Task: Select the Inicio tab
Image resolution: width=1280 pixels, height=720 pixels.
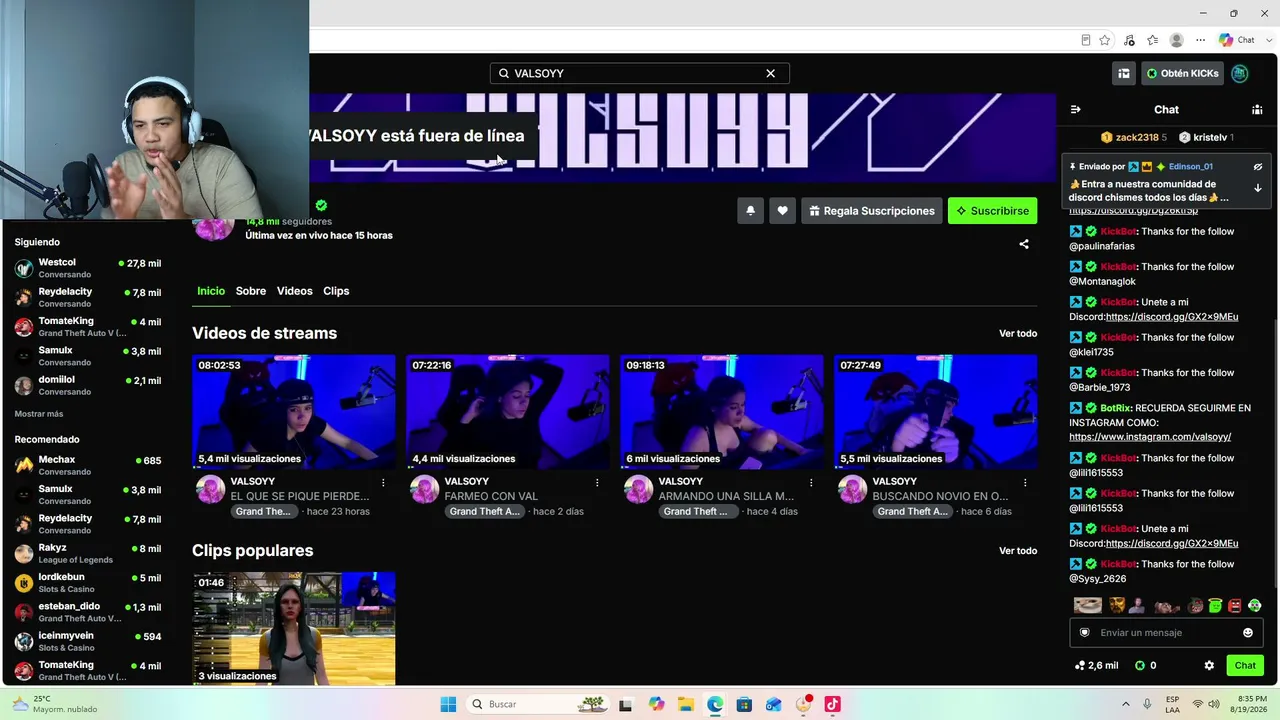Action: 211,291
